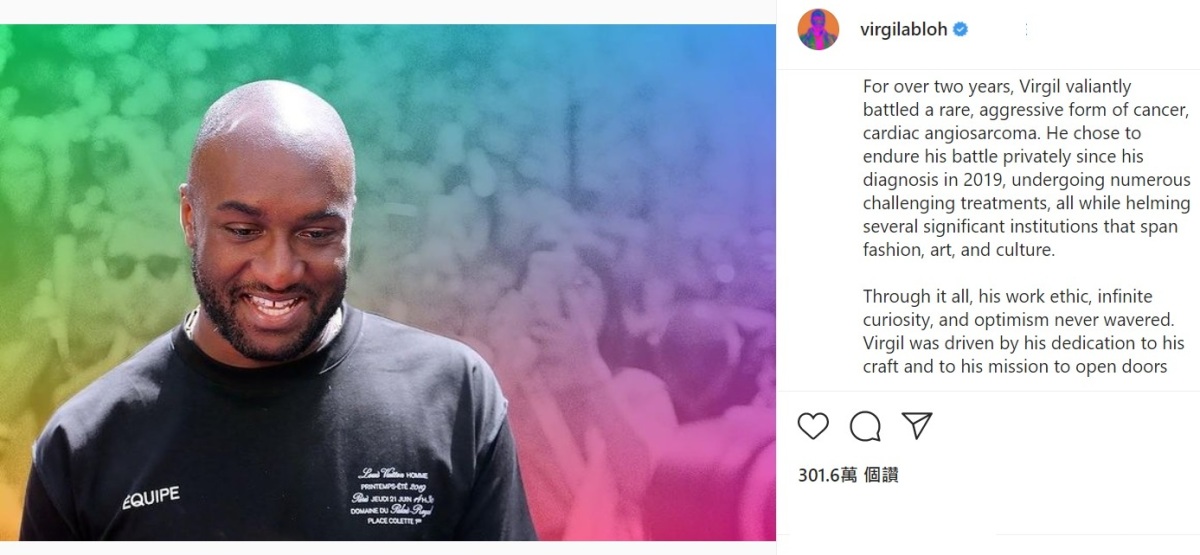Click the main post photo
This screenshot has height=555, width=1200.
pos(388,283)
